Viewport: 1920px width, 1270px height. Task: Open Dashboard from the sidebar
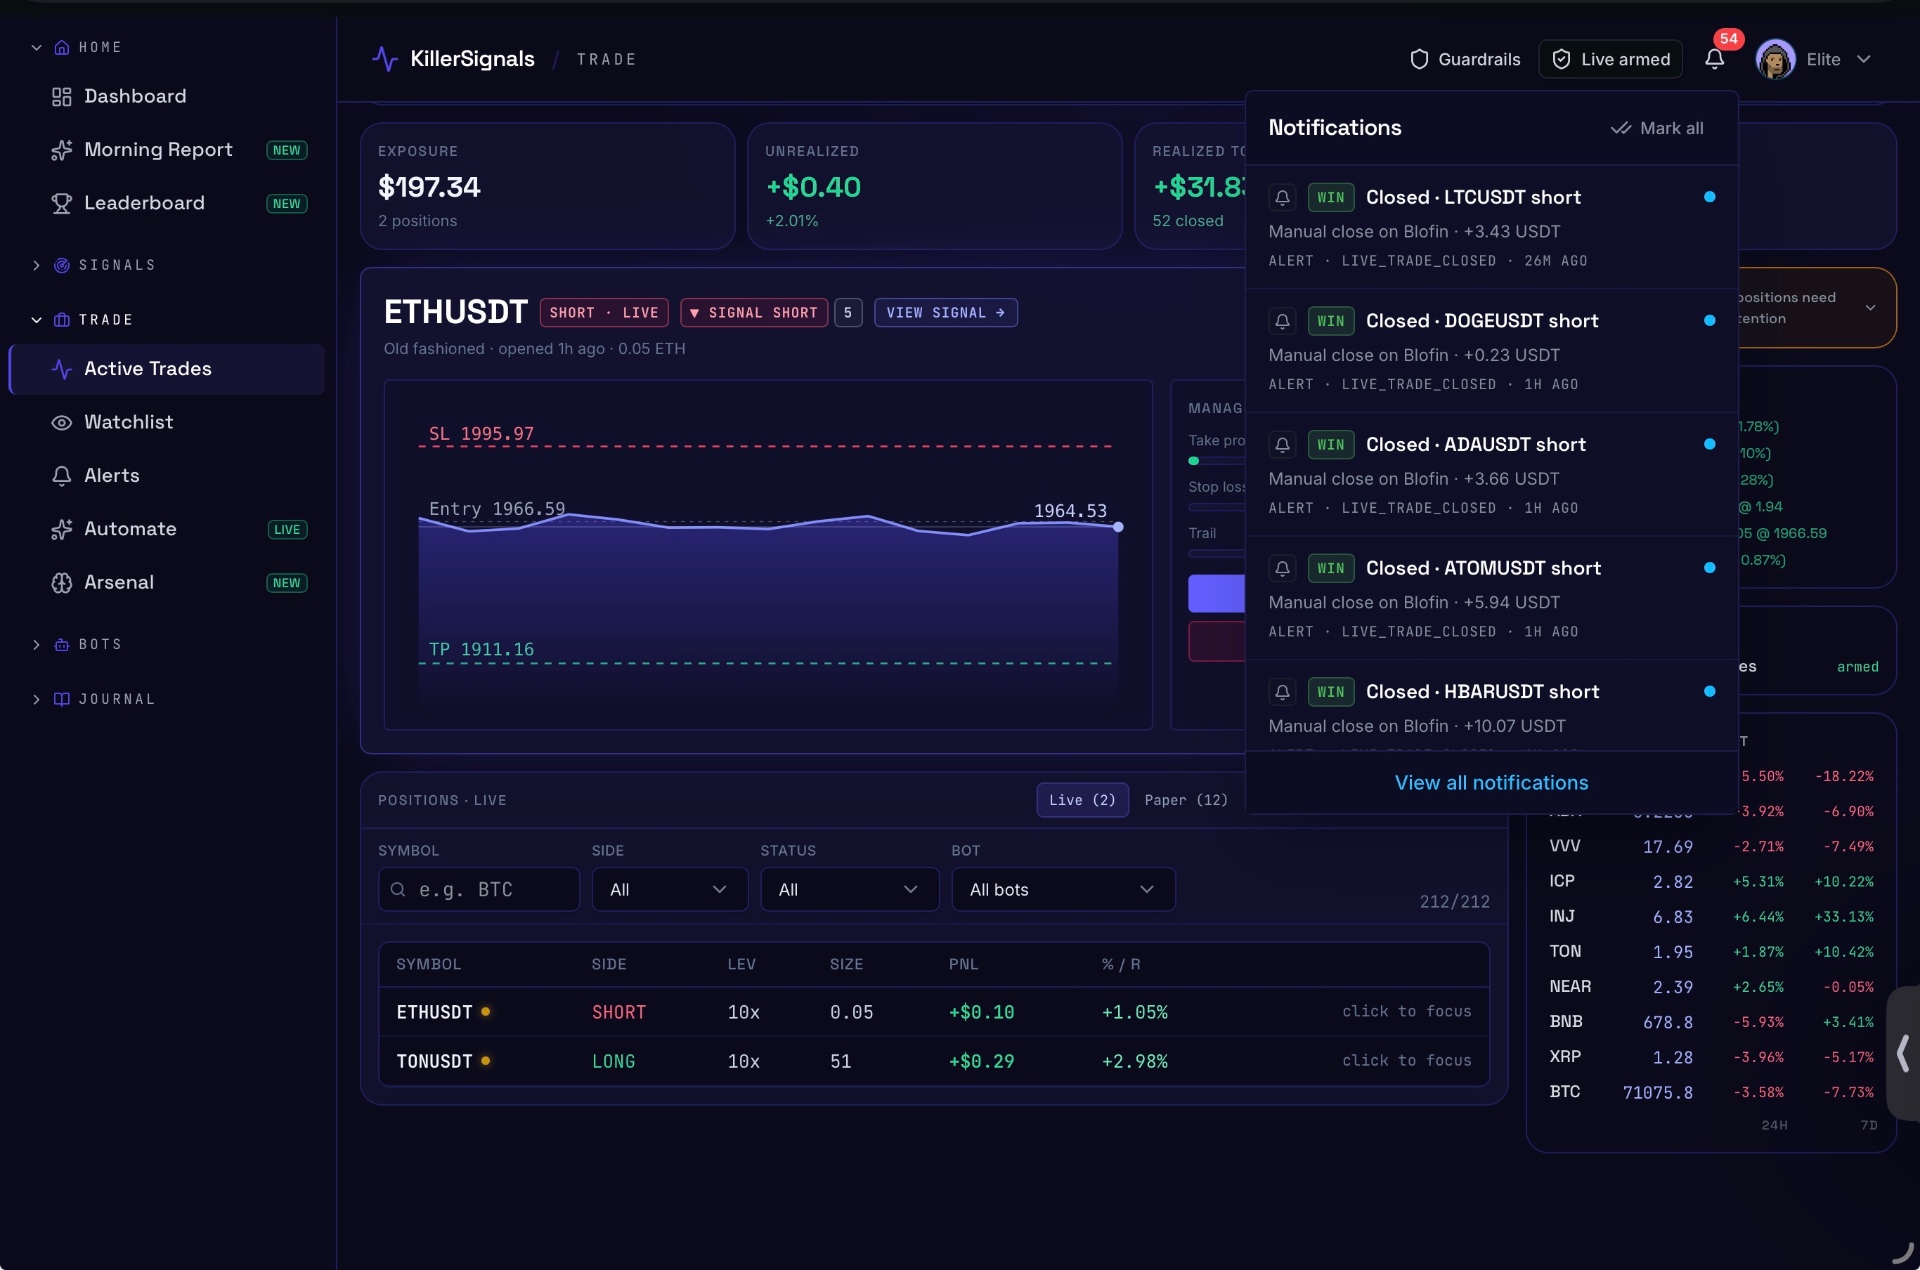[166, 96]
